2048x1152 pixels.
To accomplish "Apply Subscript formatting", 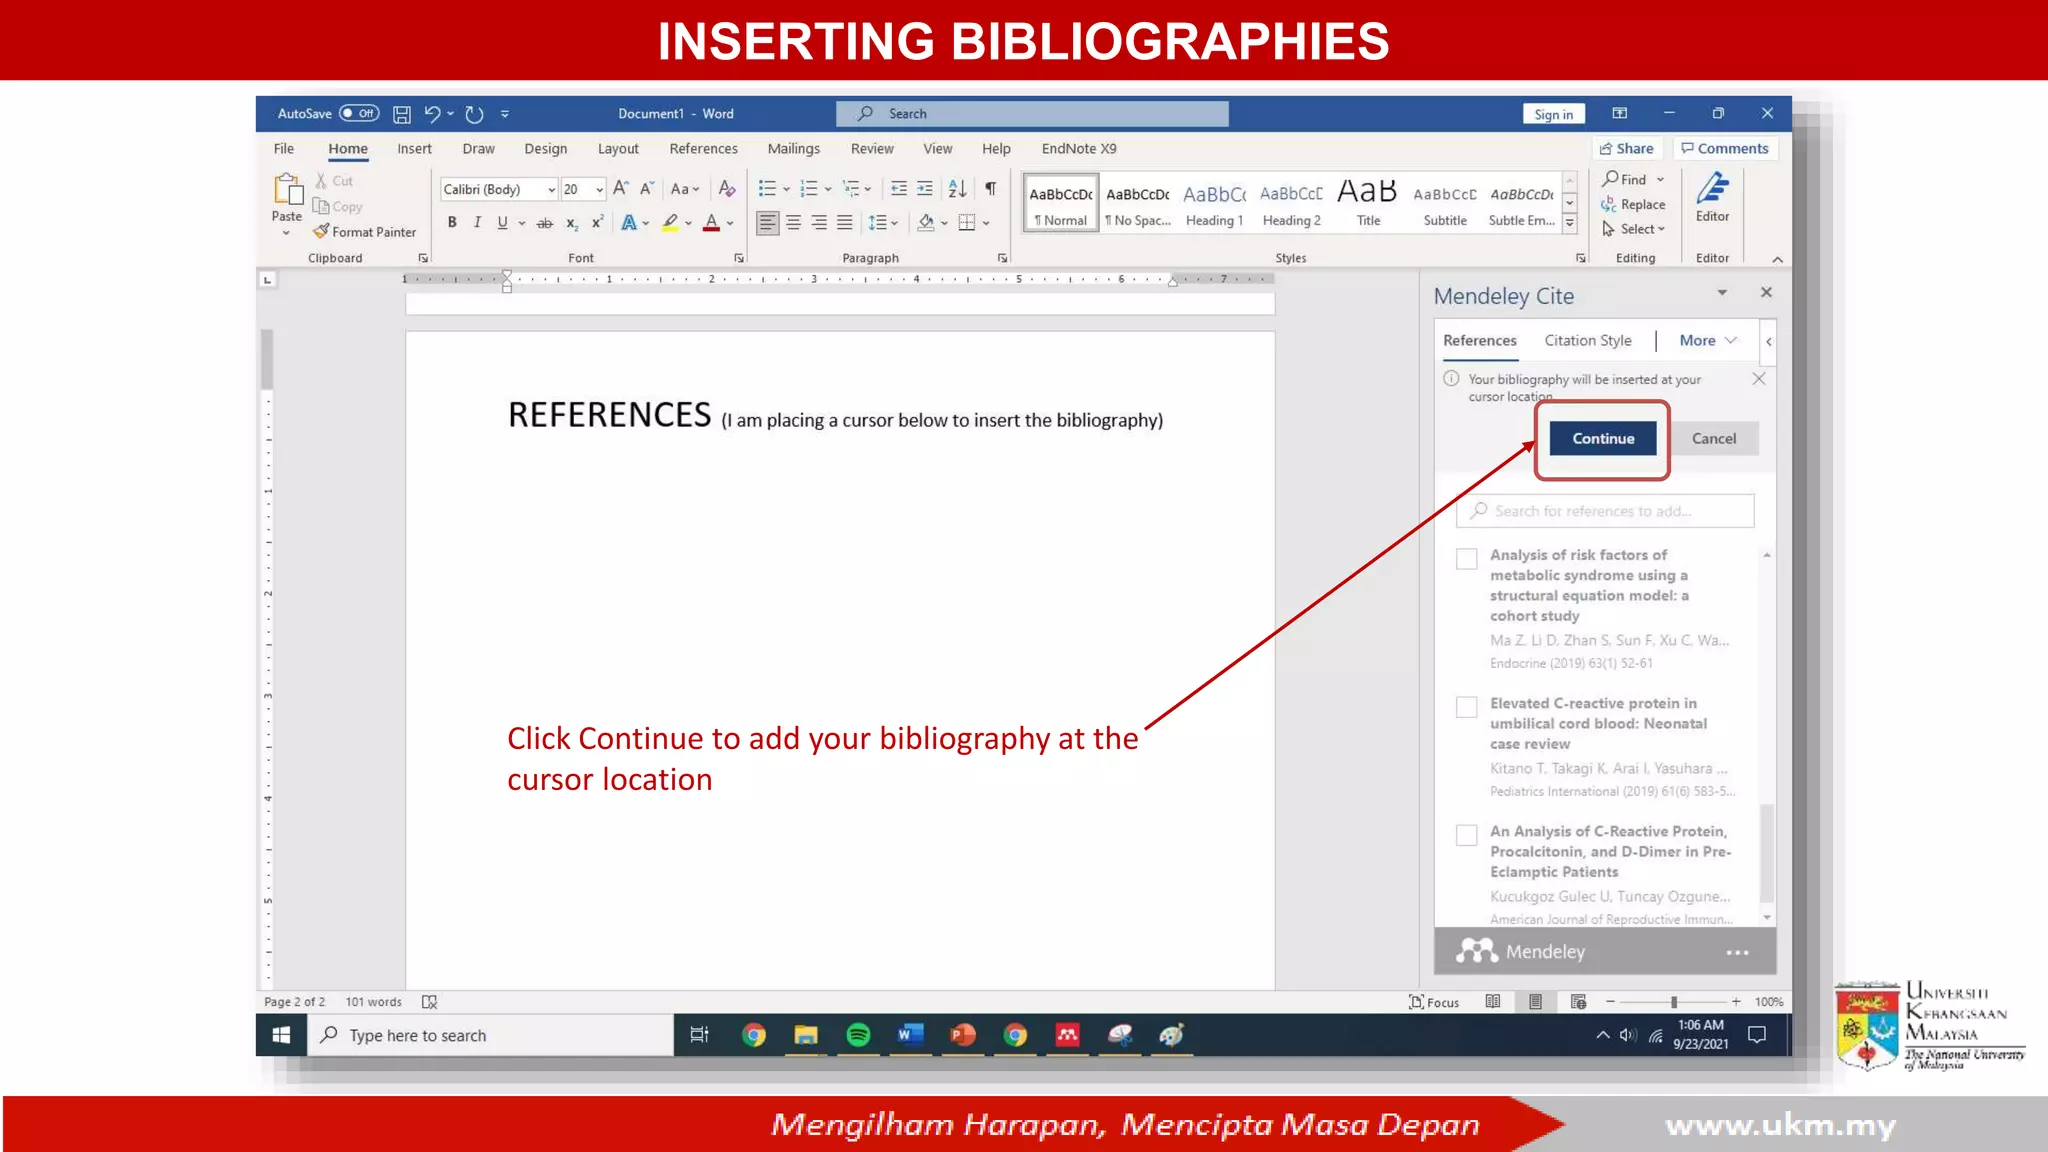I will (572, 223).
